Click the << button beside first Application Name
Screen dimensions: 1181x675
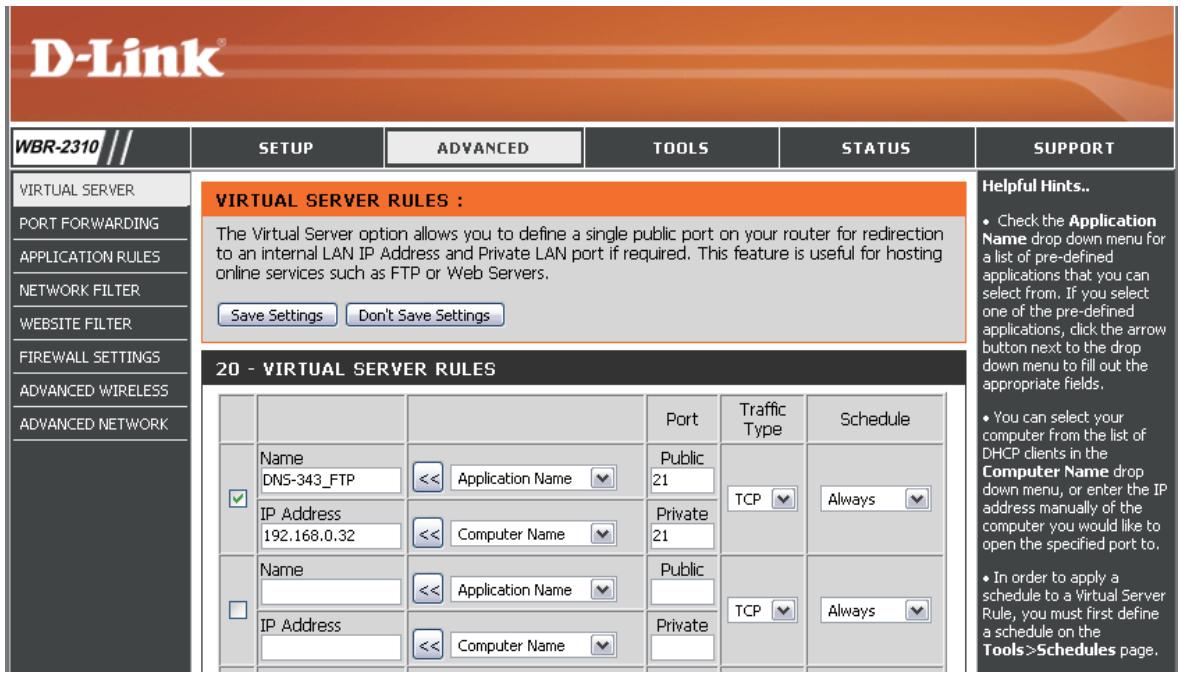tap(428, 478)
